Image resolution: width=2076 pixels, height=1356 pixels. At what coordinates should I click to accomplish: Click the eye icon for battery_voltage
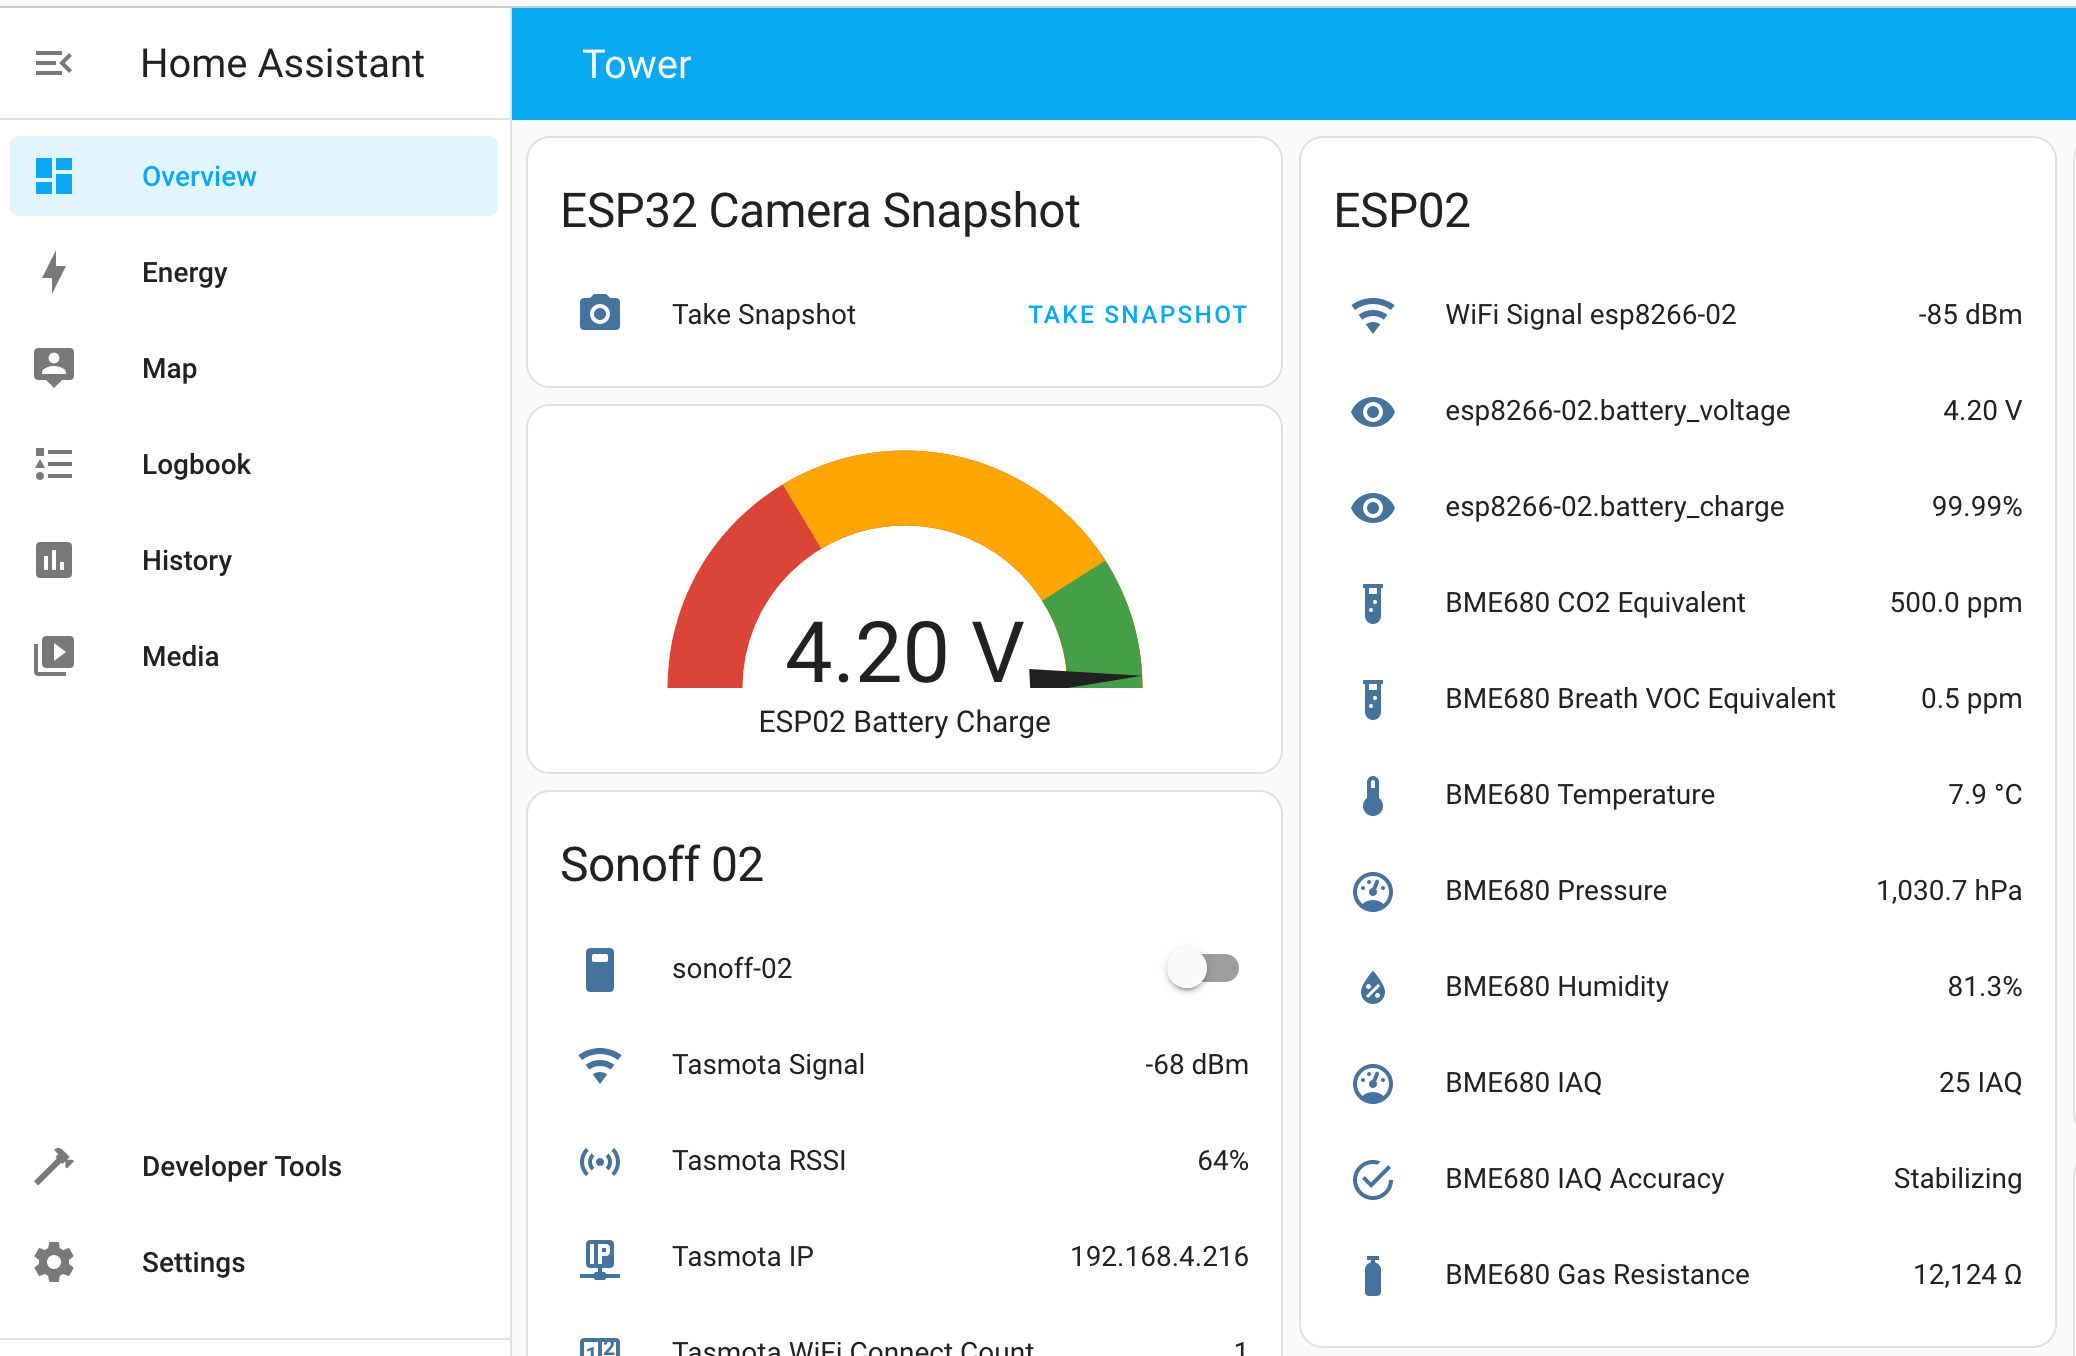pyautogui.click(x=1373, y=411)
